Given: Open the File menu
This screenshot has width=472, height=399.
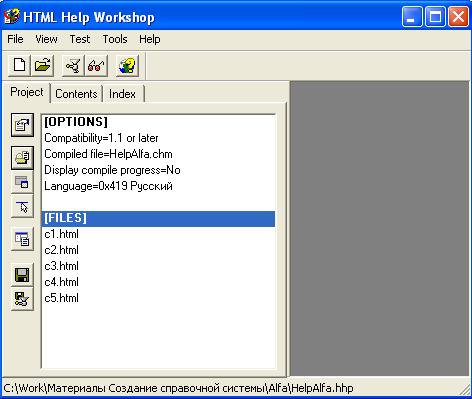Looking at the screenshot, I should (x=15, y=39).
